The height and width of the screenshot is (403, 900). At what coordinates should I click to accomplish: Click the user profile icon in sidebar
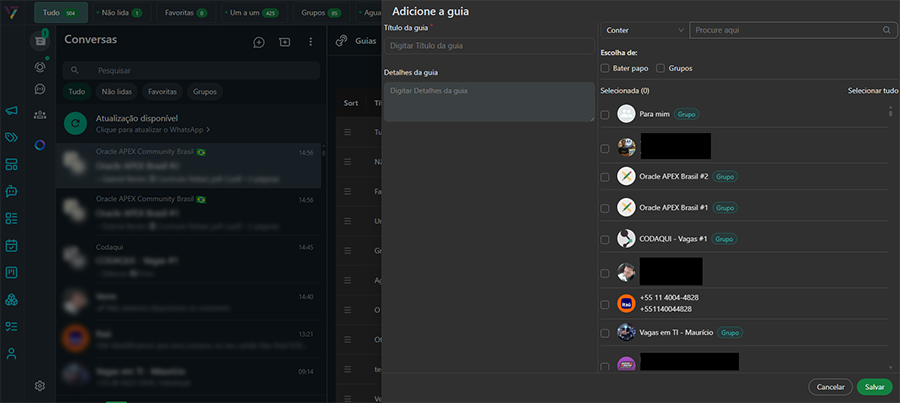point(12,353)
